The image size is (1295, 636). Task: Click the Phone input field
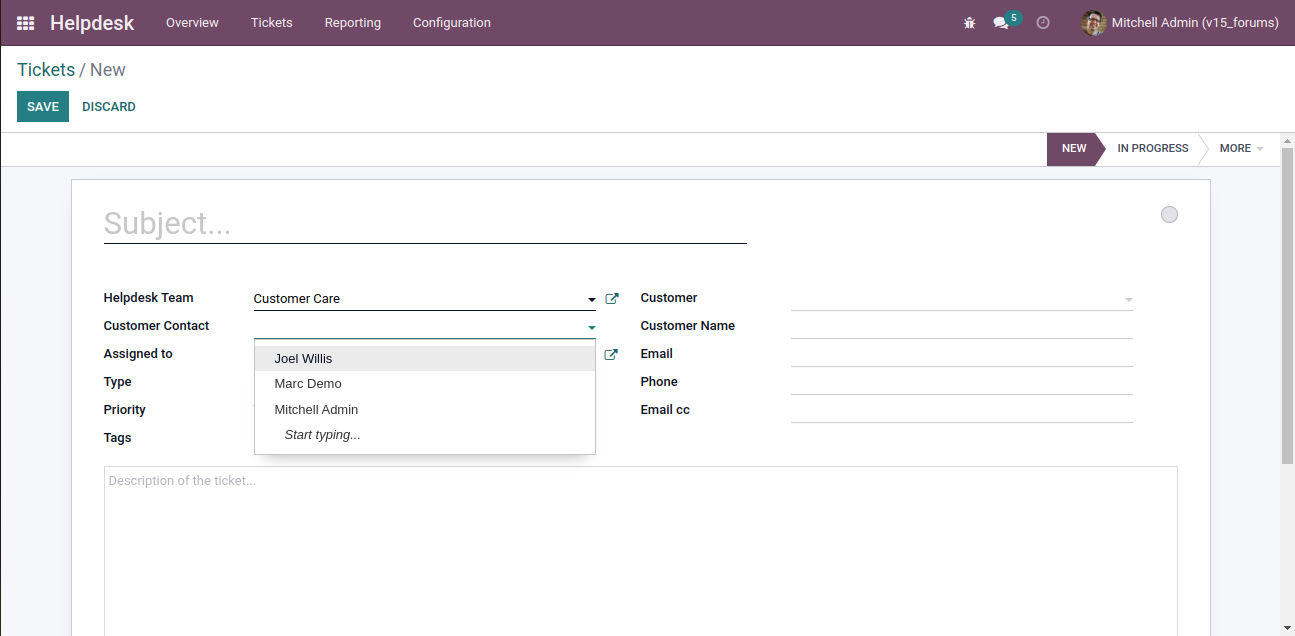pos(961,382)
